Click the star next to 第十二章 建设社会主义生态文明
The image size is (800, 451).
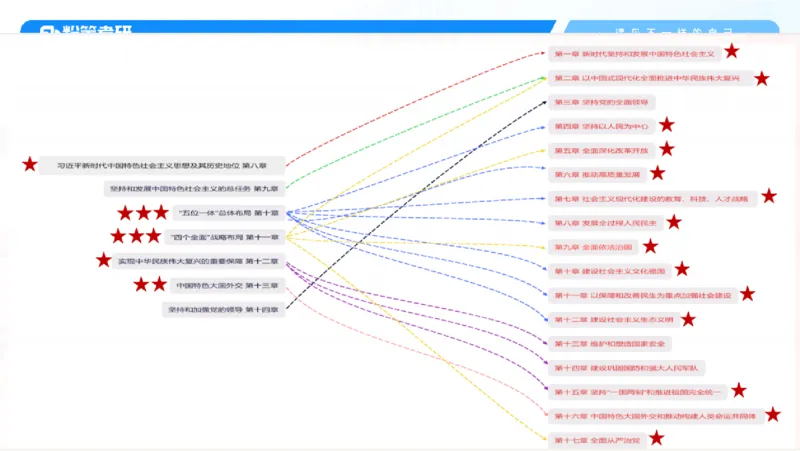pos(688,319)
